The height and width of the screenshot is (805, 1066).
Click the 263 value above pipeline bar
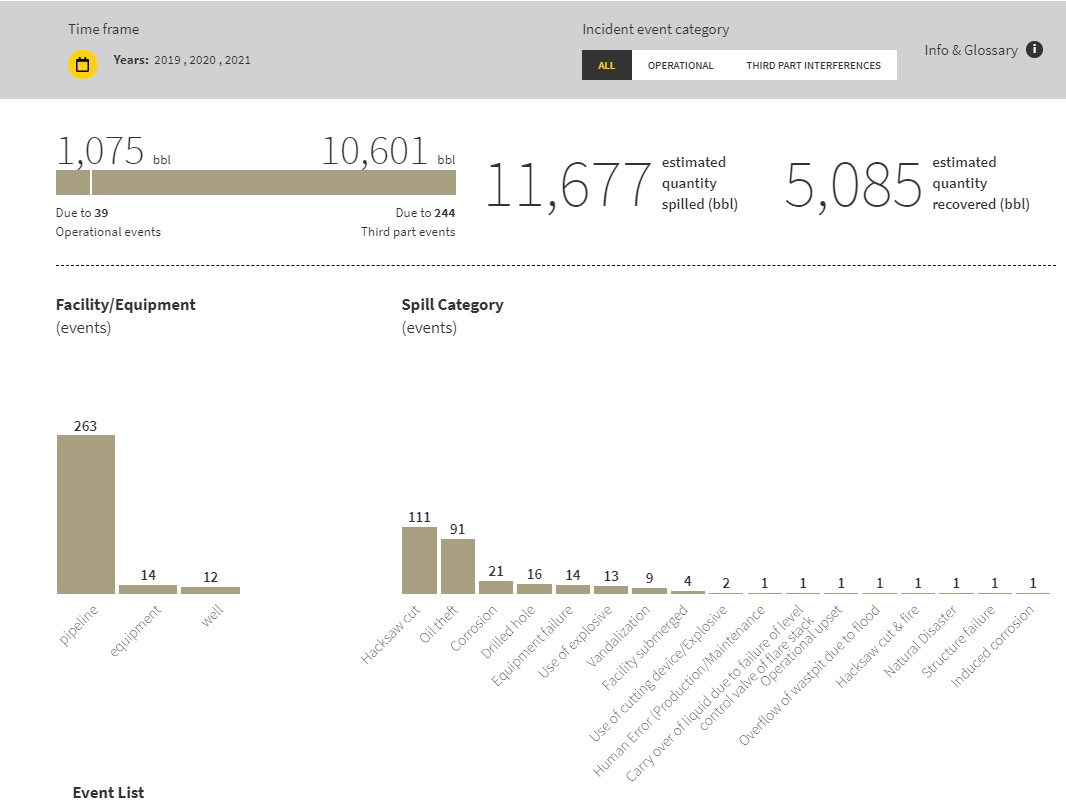click(86, 426)
